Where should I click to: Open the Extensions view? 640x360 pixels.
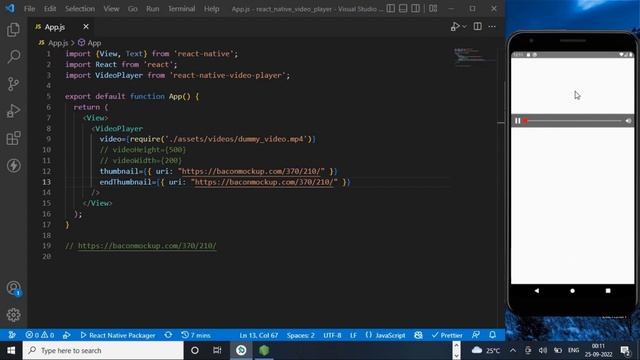coord(13,138)
